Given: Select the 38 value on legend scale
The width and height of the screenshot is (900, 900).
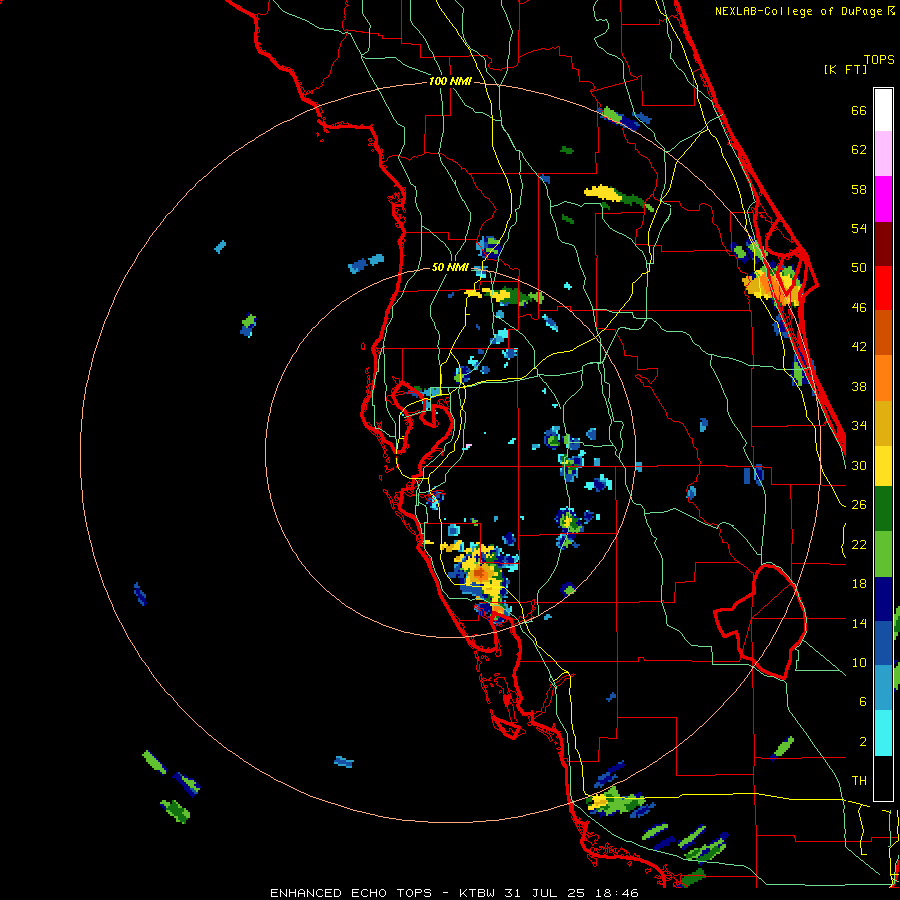Looking at the screenshot, I should point(859,386).
